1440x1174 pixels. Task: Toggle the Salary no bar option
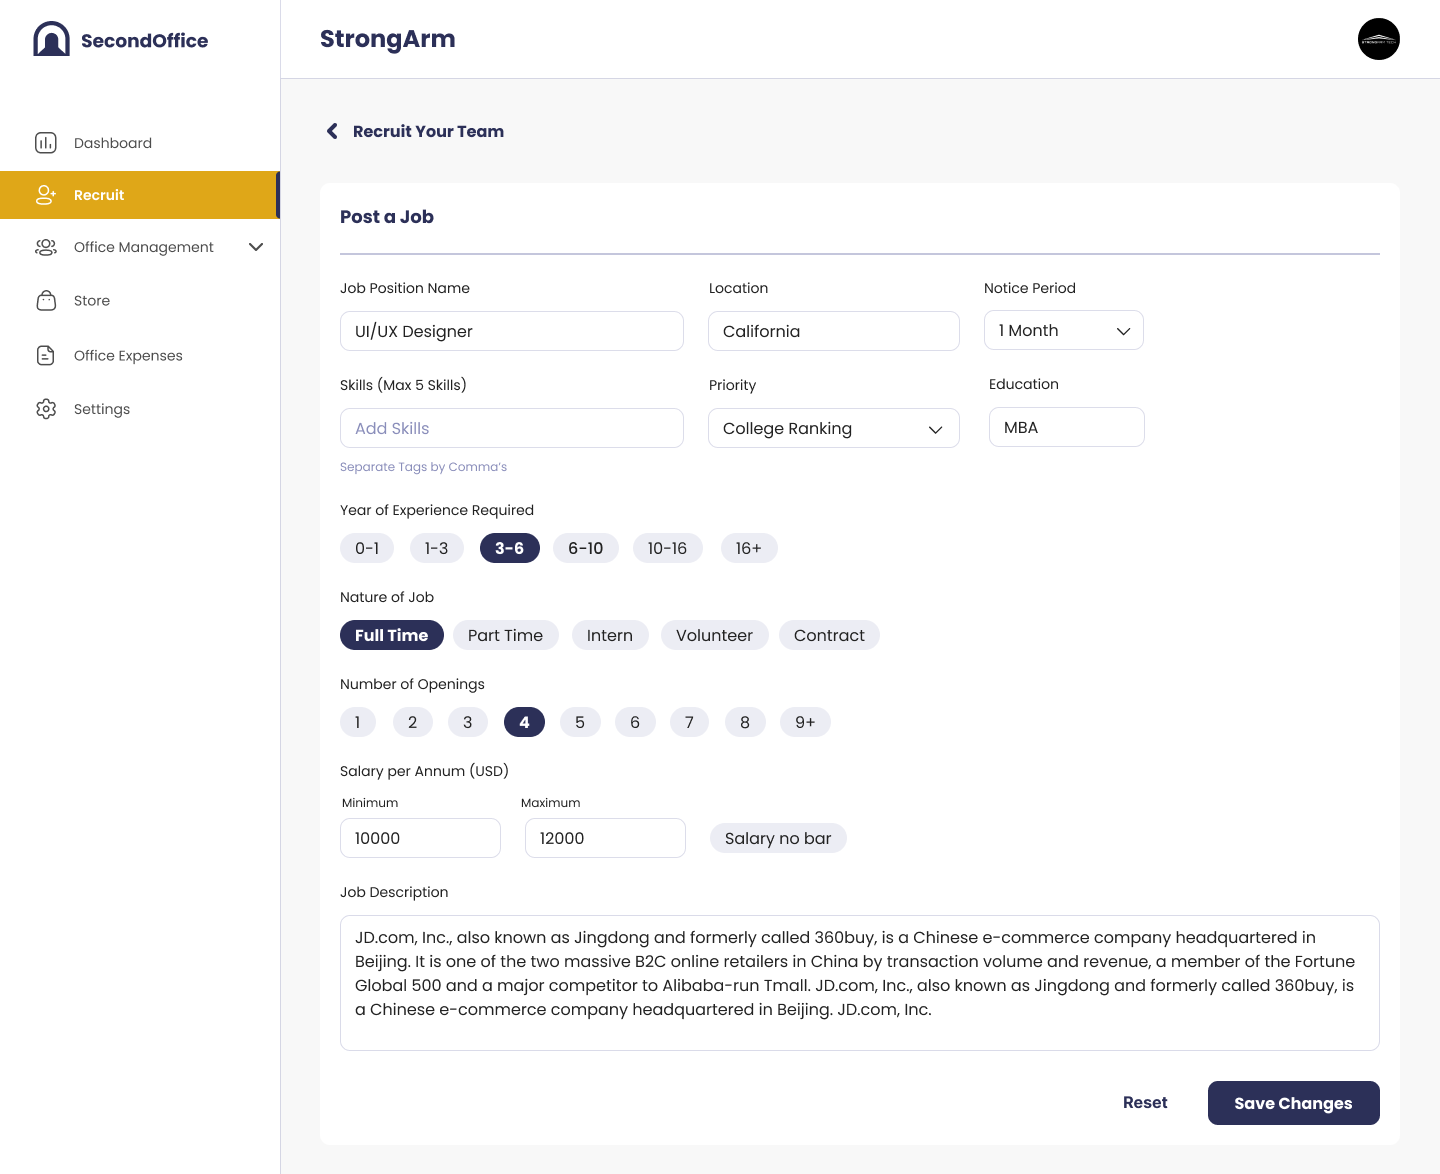point(778,838)
